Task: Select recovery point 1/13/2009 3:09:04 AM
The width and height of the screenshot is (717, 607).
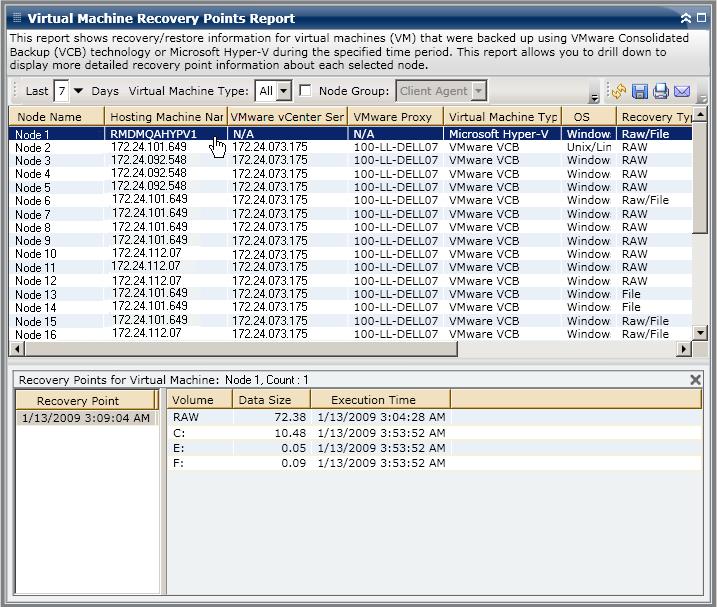Action: click(84, 418)
